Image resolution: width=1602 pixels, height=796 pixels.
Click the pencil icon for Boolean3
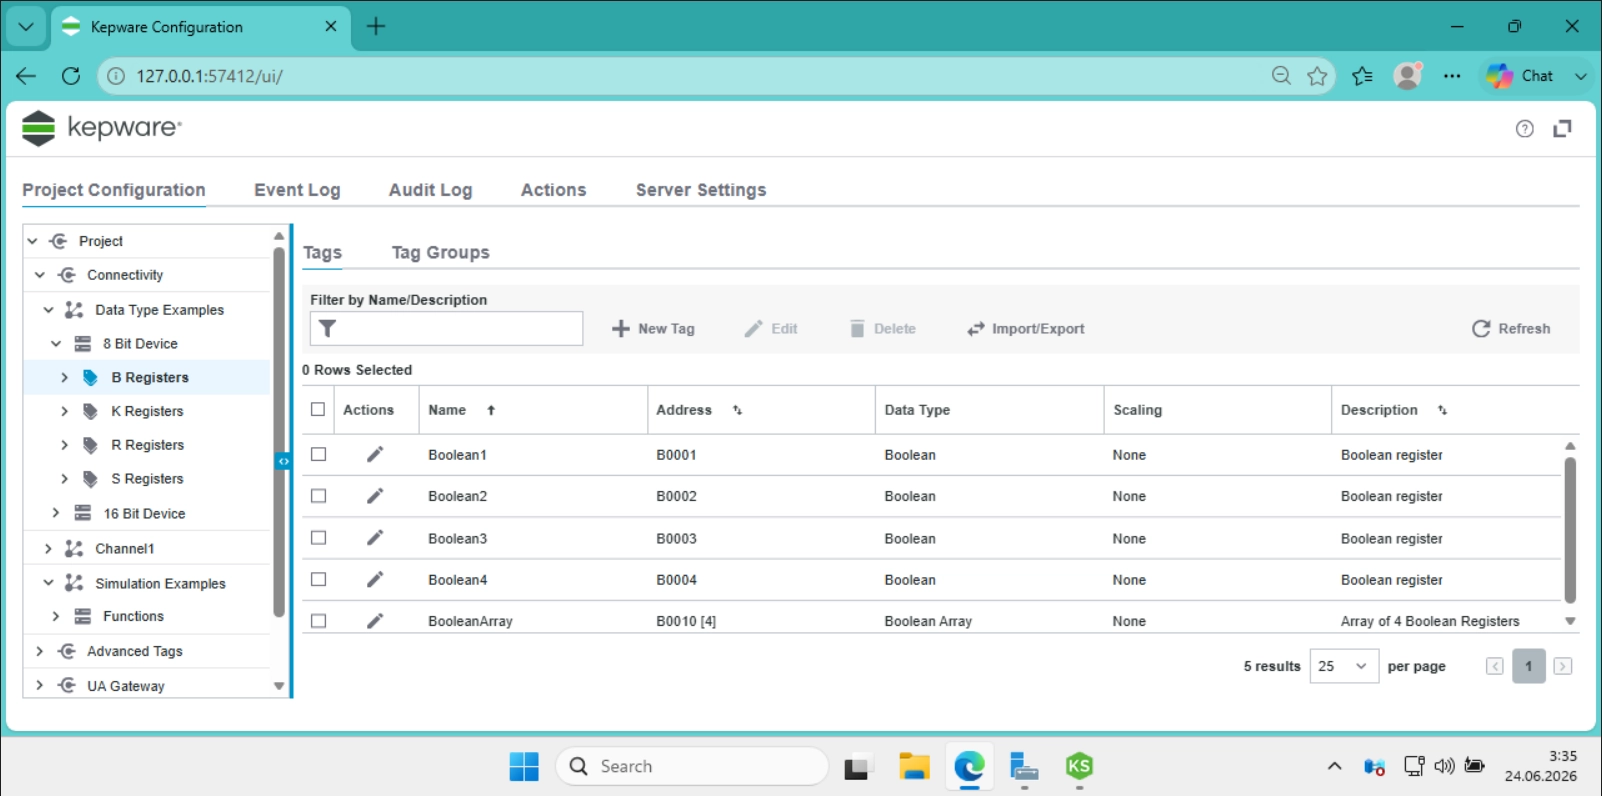[375, 538]
